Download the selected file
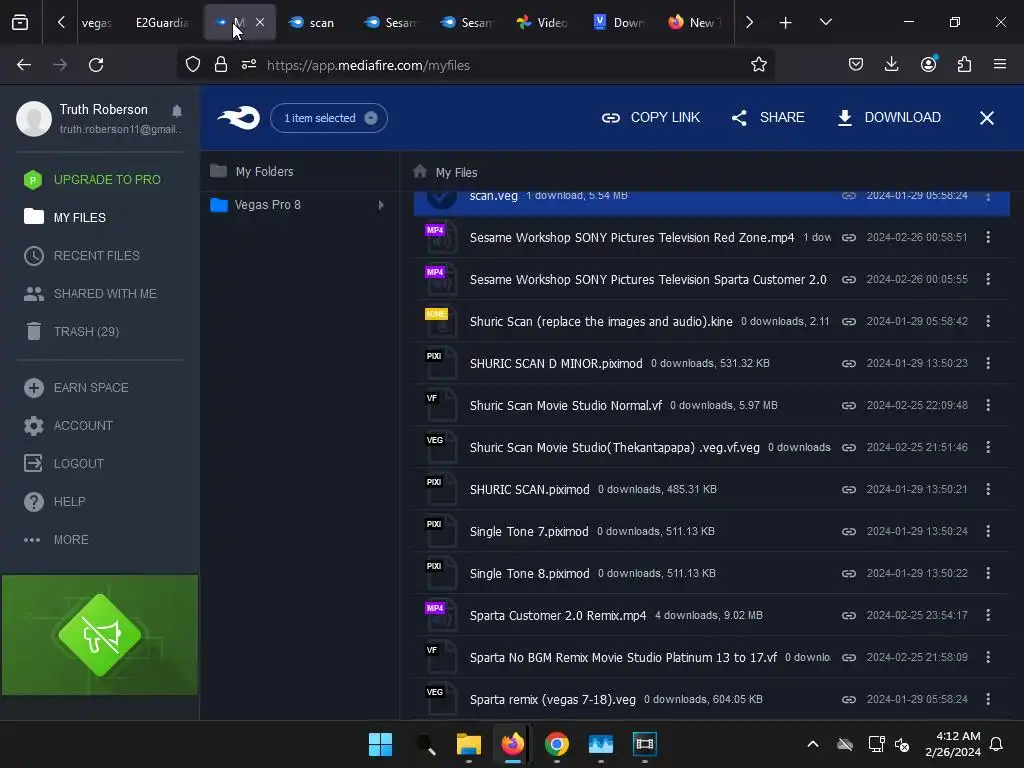The image size is (1024, 768). pyautogui.click(x=889, y=118)
